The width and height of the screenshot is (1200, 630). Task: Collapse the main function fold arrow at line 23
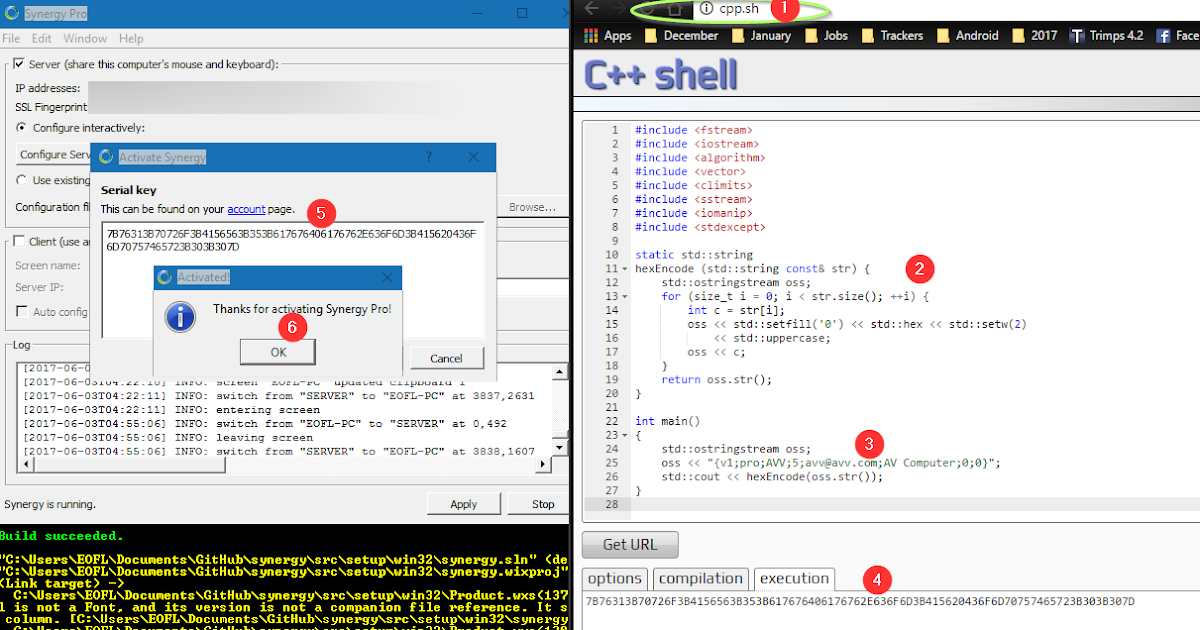625,435
